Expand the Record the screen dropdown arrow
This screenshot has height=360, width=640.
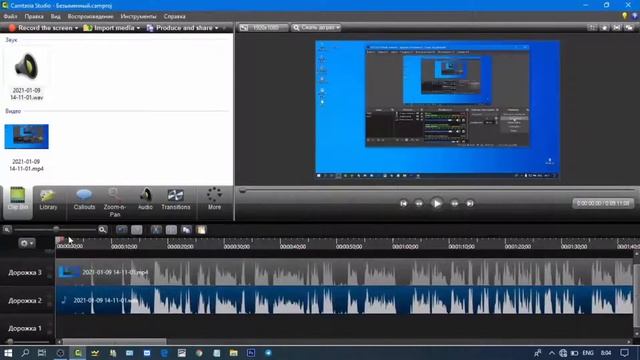76,28
